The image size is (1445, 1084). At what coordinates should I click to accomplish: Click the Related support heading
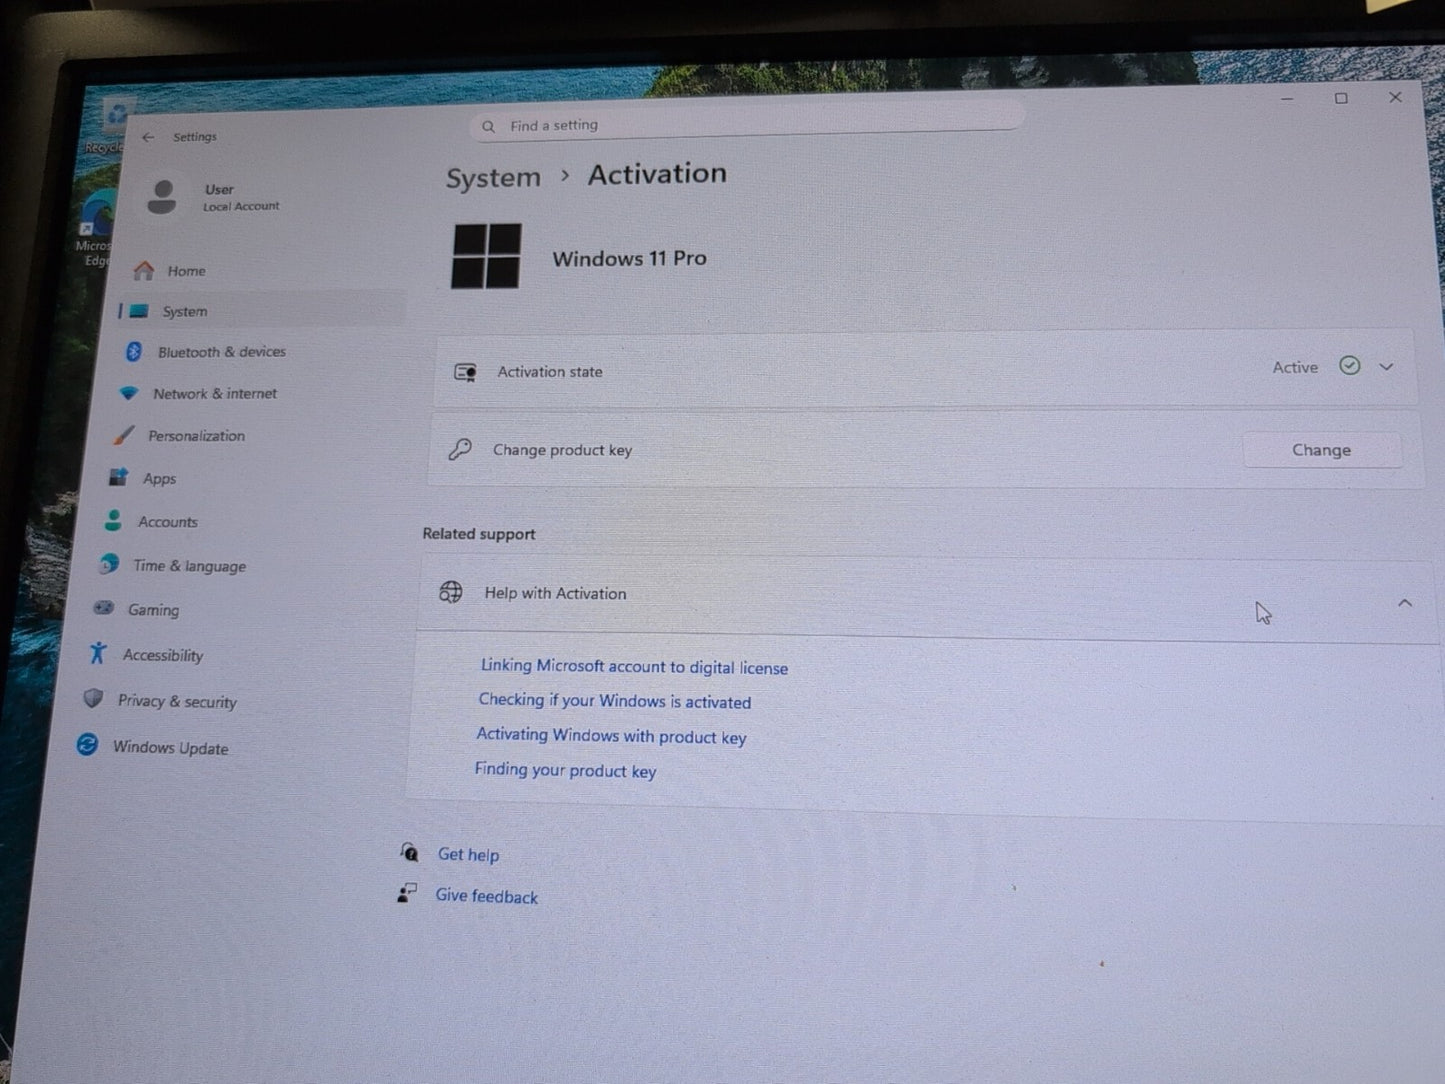tap(478, 533)
